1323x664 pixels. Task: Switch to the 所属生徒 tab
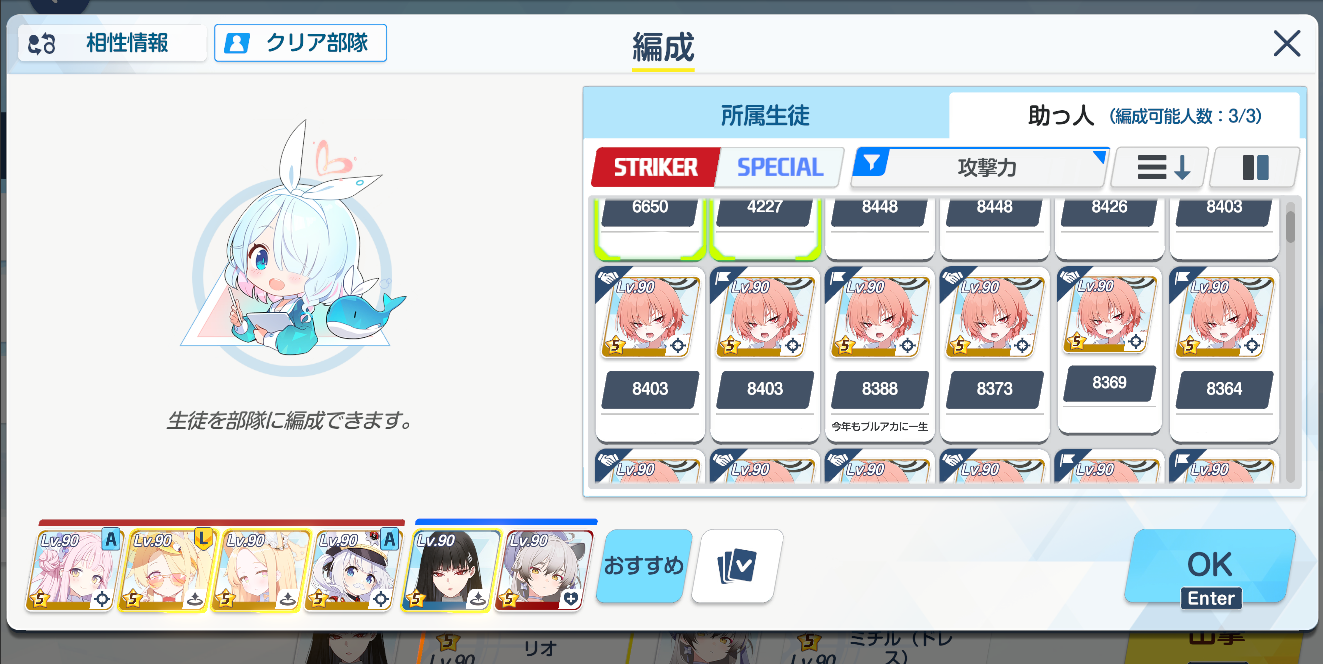(x=765, y=116)
